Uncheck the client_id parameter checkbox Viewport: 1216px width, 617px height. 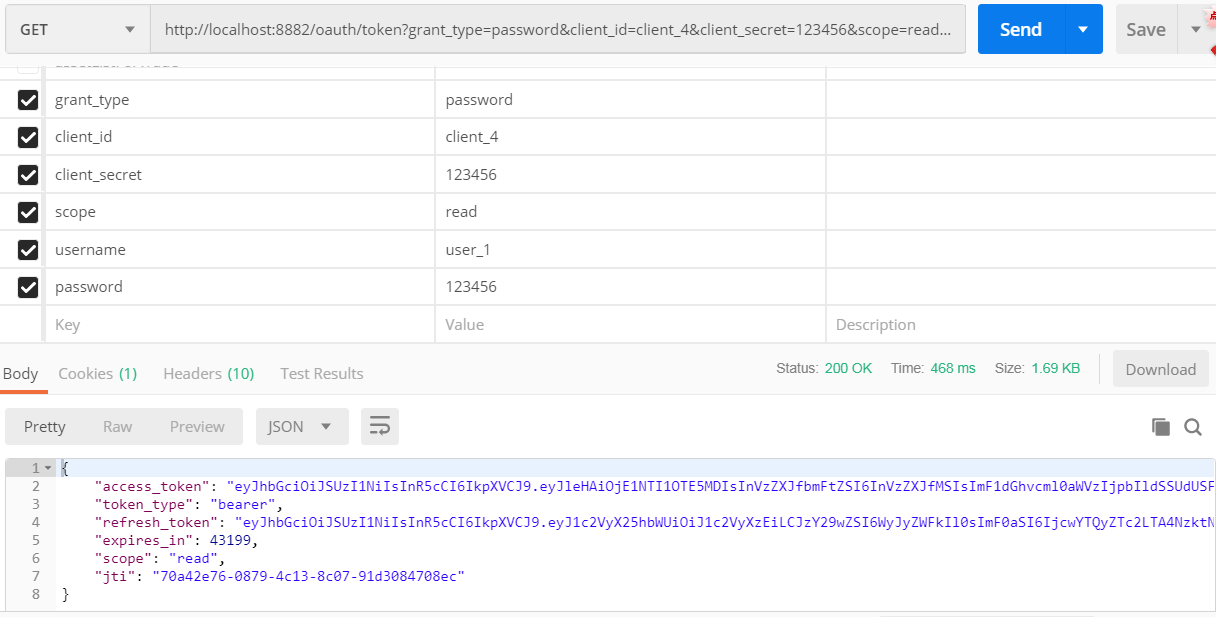point(28,137)
